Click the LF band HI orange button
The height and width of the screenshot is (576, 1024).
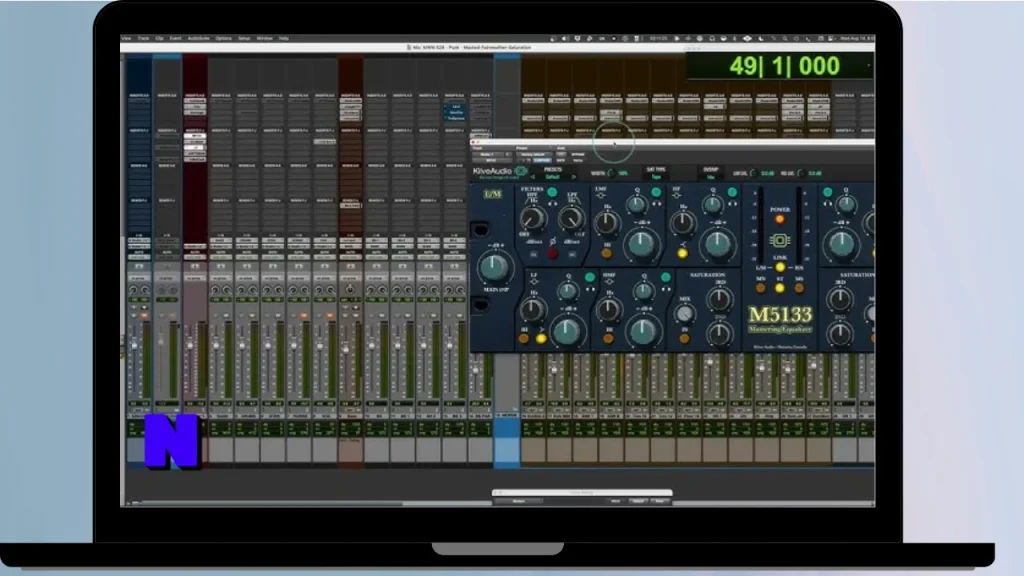[x=524, y=338]
